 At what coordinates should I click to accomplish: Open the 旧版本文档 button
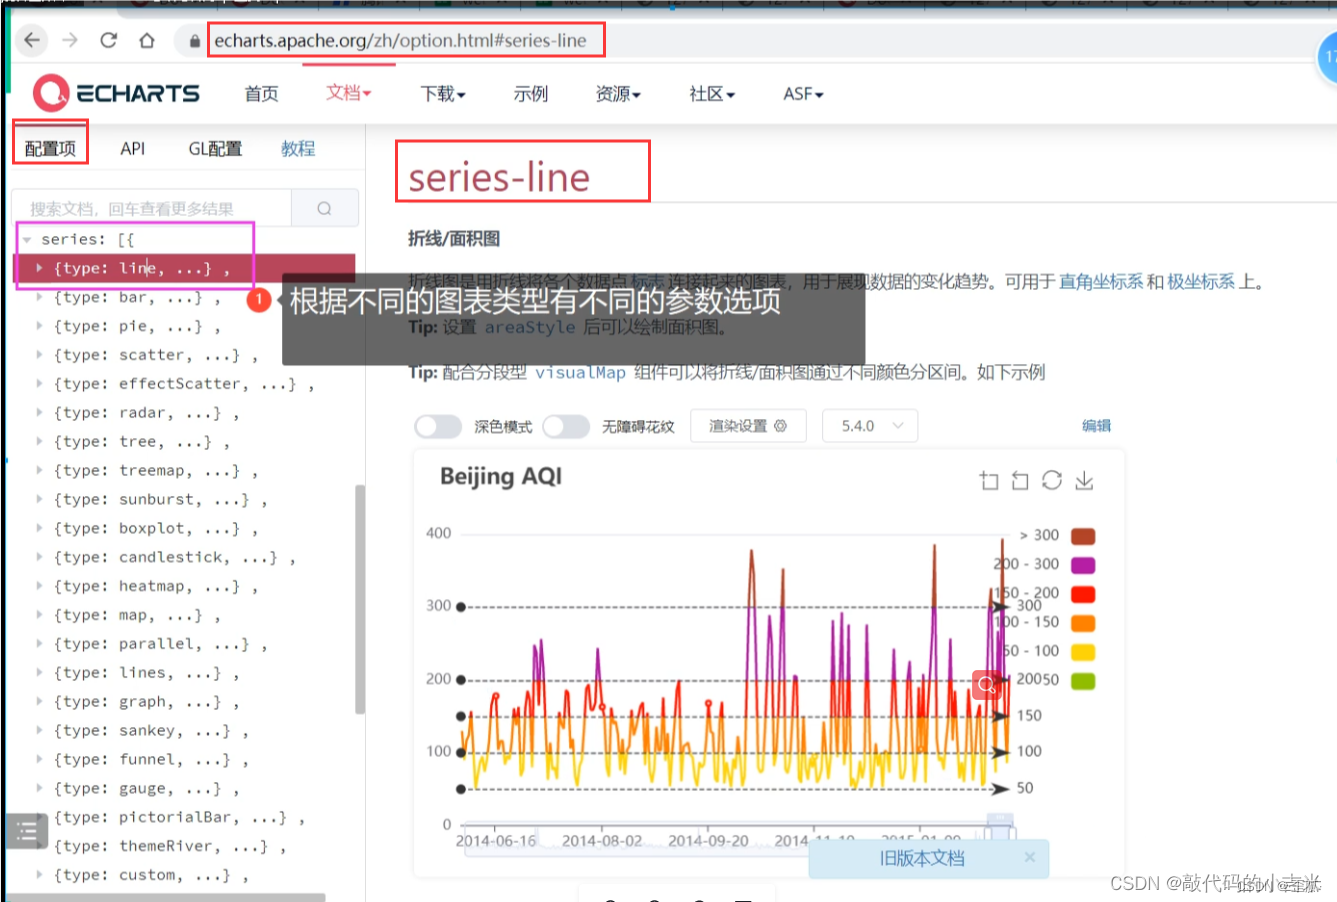[922, 858]
